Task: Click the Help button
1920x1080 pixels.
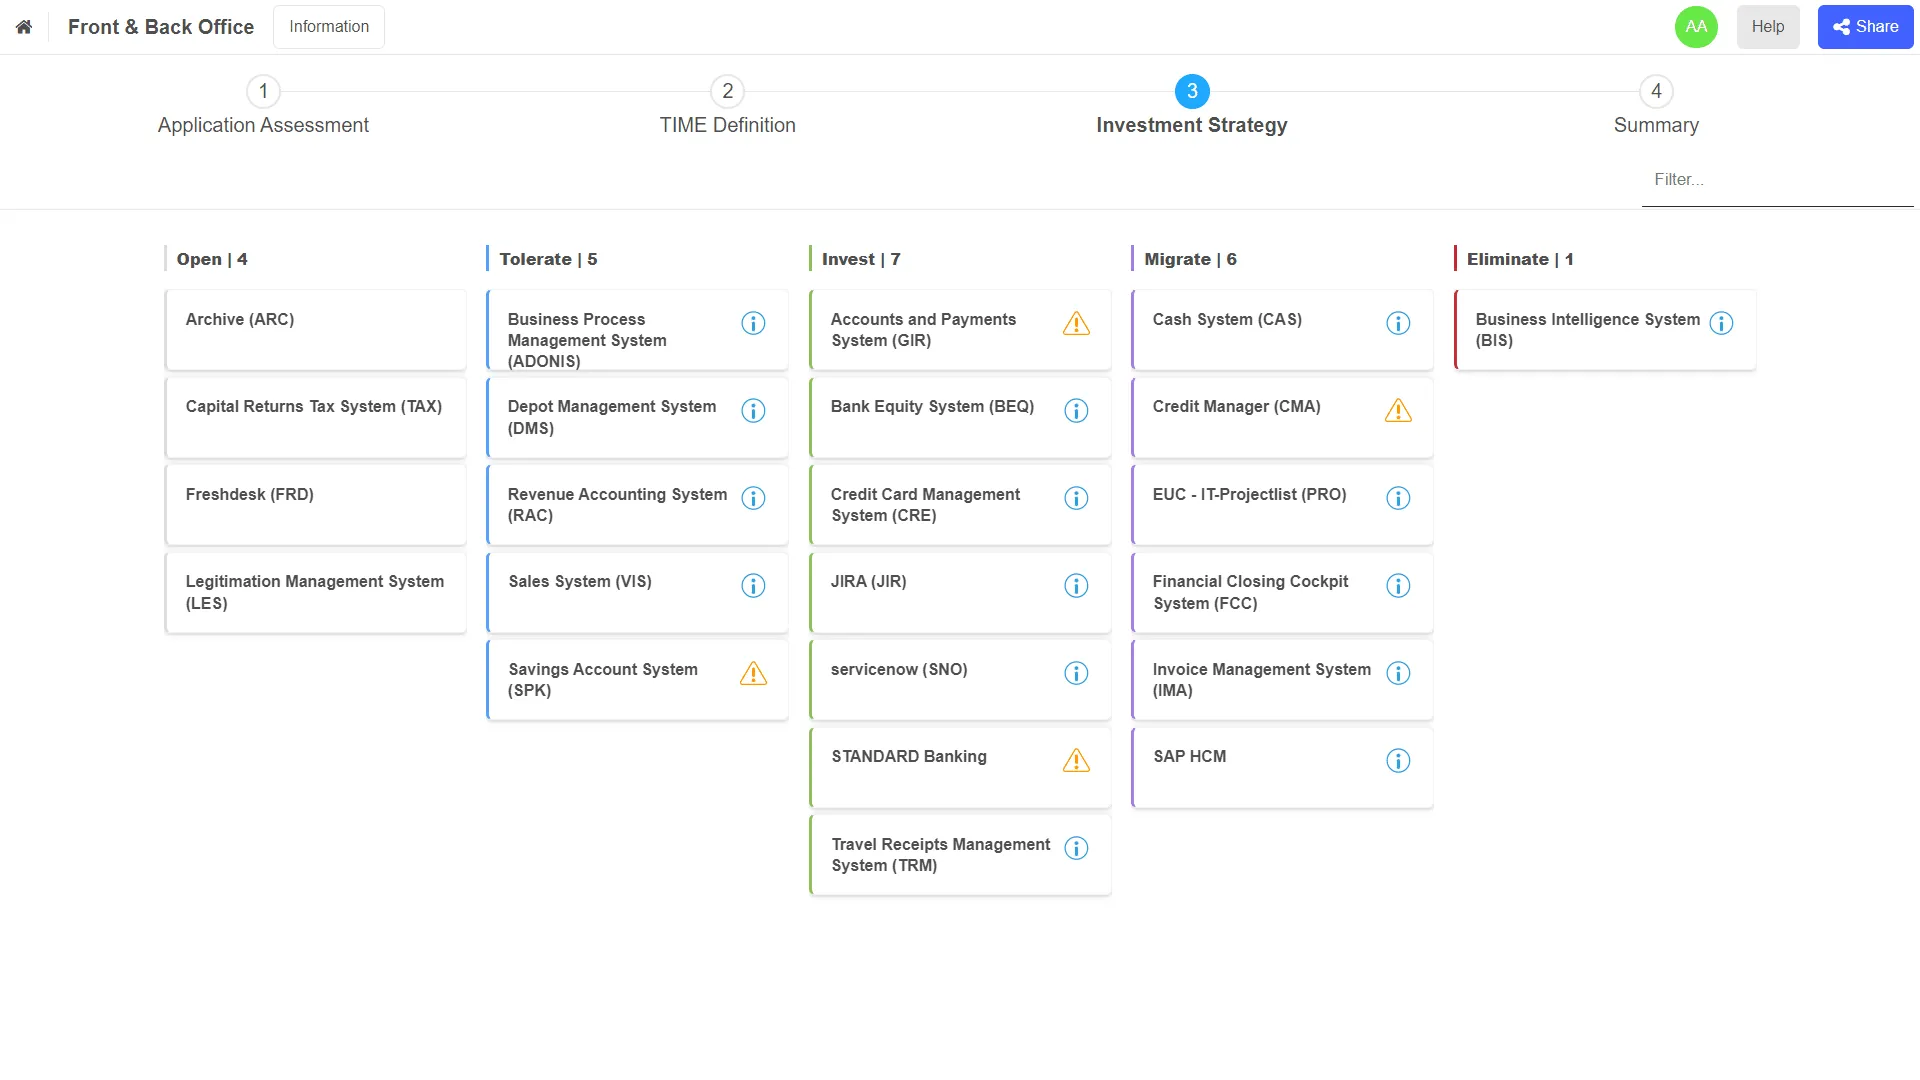Action: [x=1767, y=27]
